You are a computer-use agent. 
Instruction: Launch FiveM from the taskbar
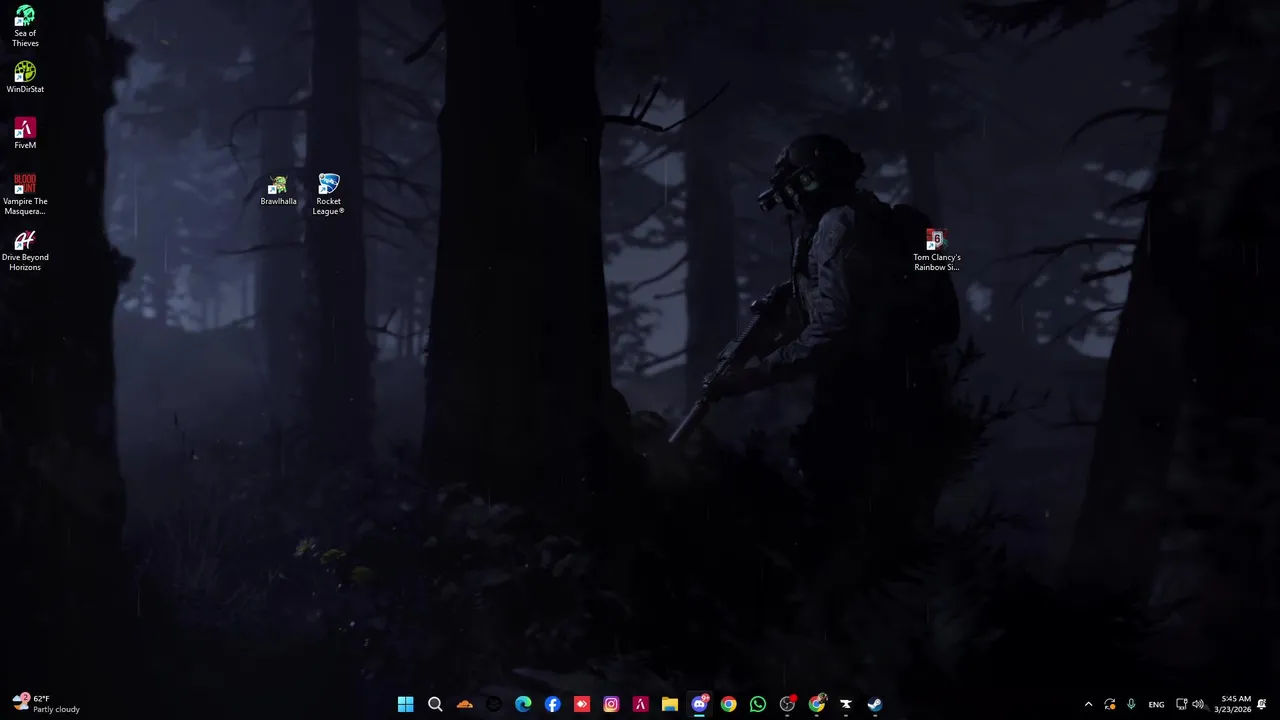tap(640, 704)
